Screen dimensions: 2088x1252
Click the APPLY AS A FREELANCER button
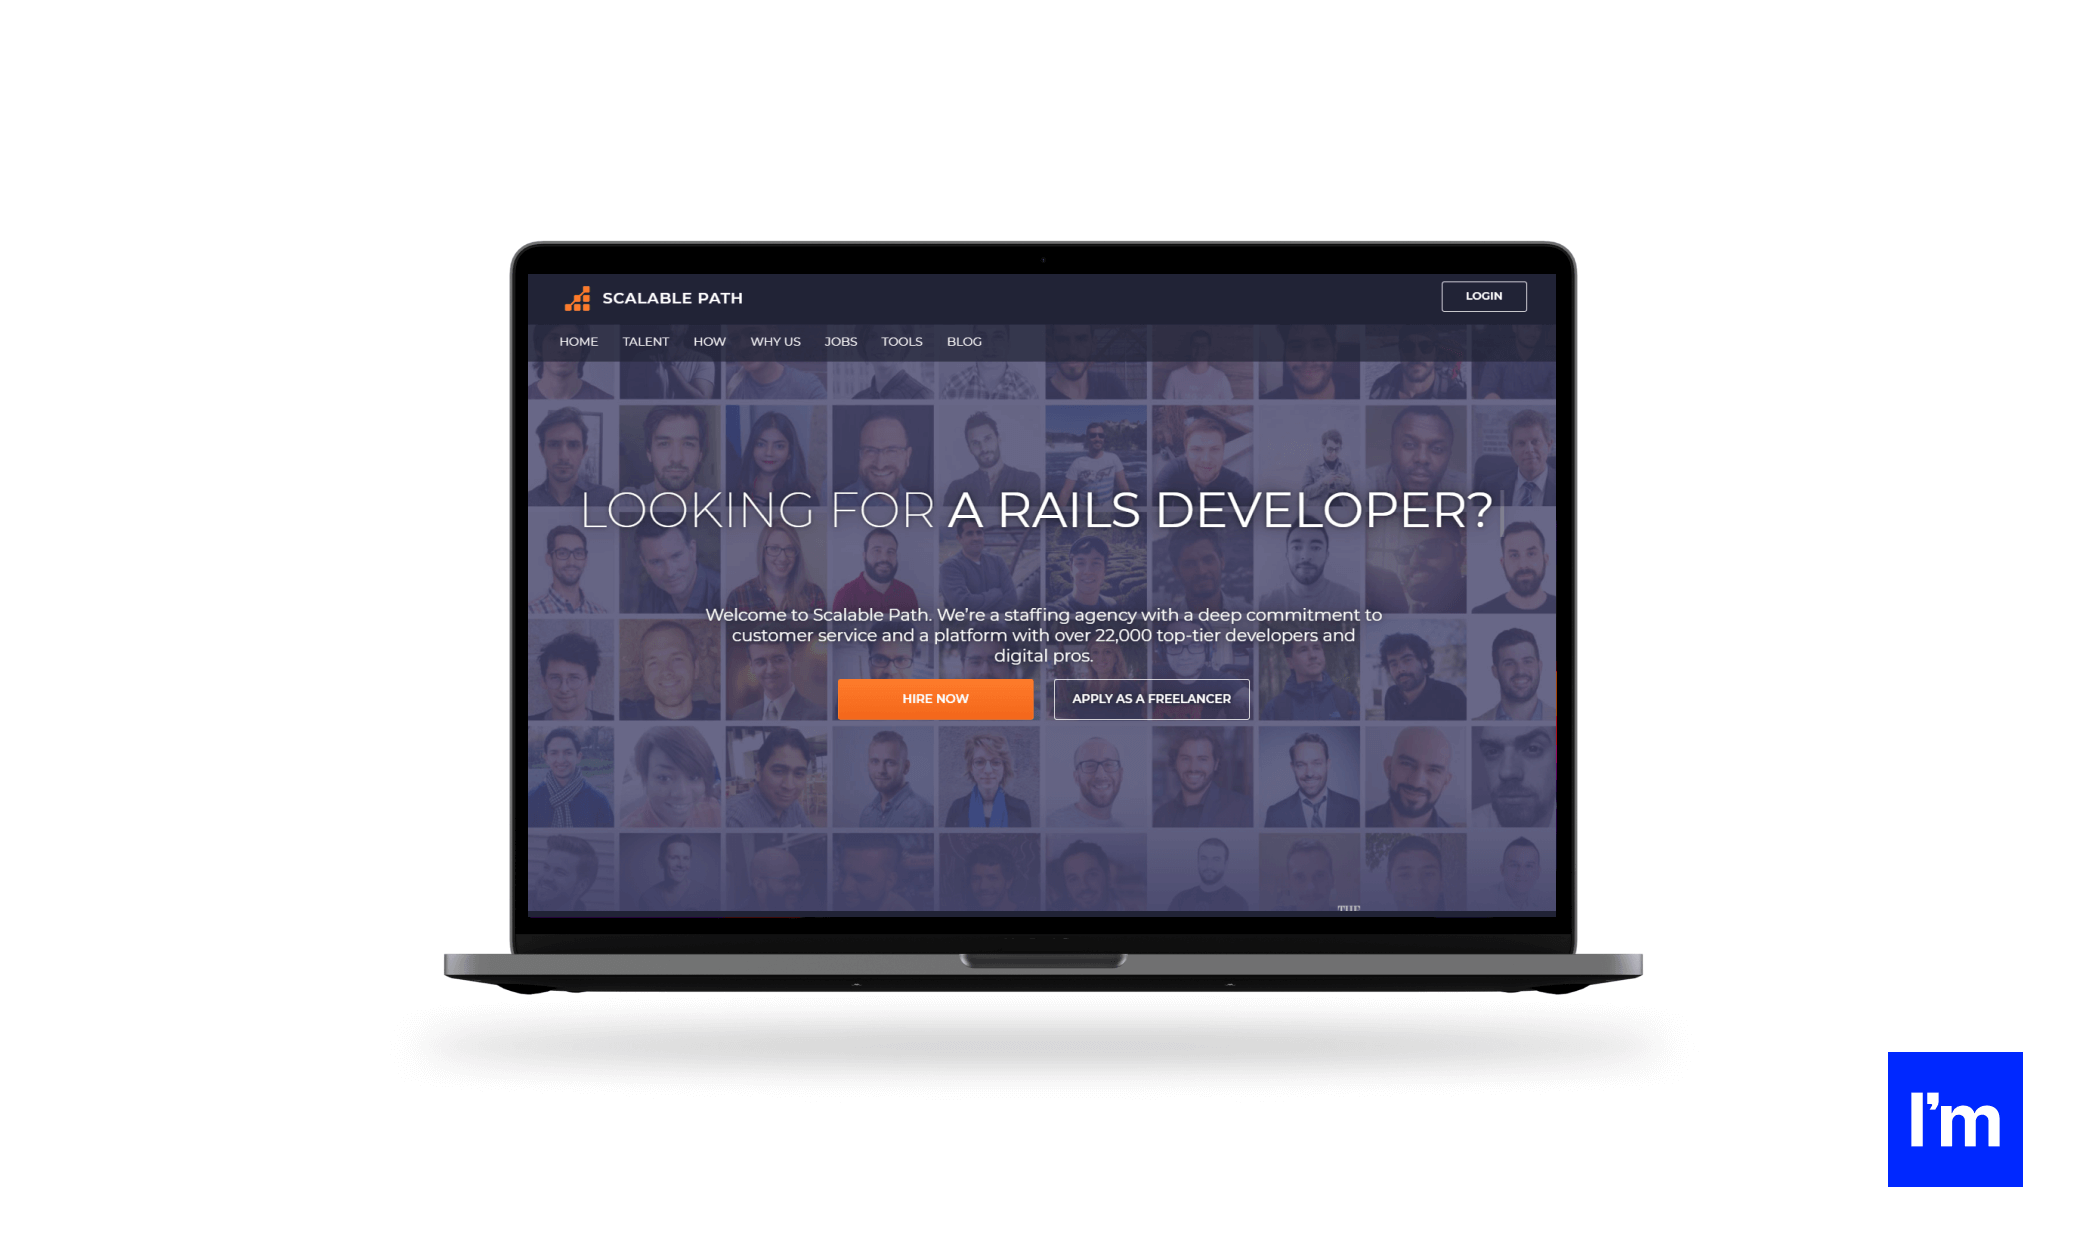click(1151, 698)
